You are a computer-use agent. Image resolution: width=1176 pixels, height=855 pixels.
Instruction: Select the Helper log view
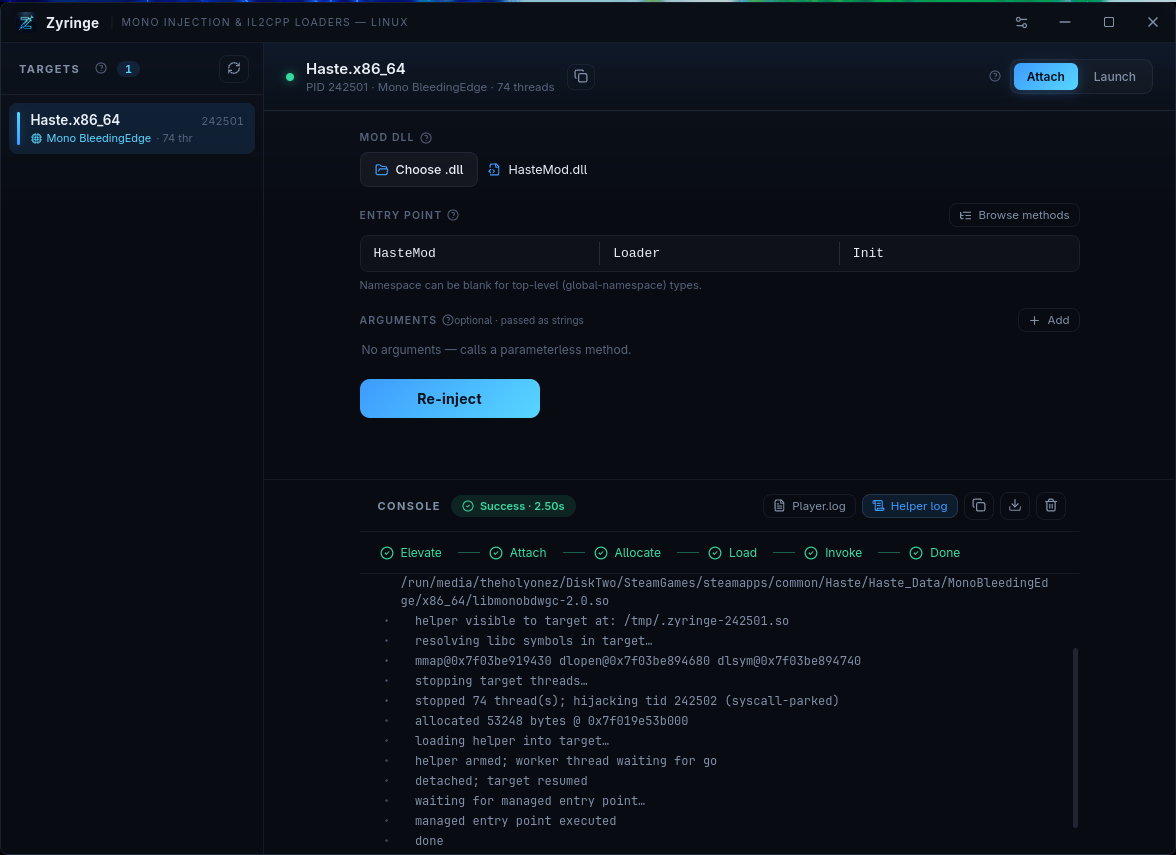910,506
